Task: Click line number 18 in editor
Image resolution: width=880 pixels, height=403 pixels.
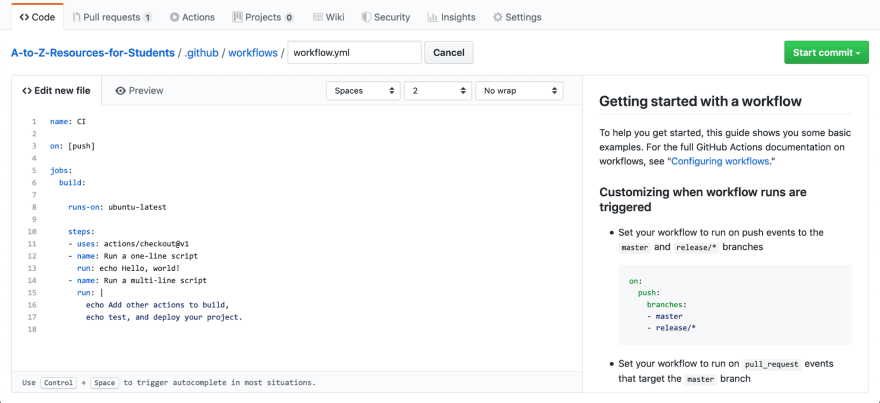Action: coord(31,329)
